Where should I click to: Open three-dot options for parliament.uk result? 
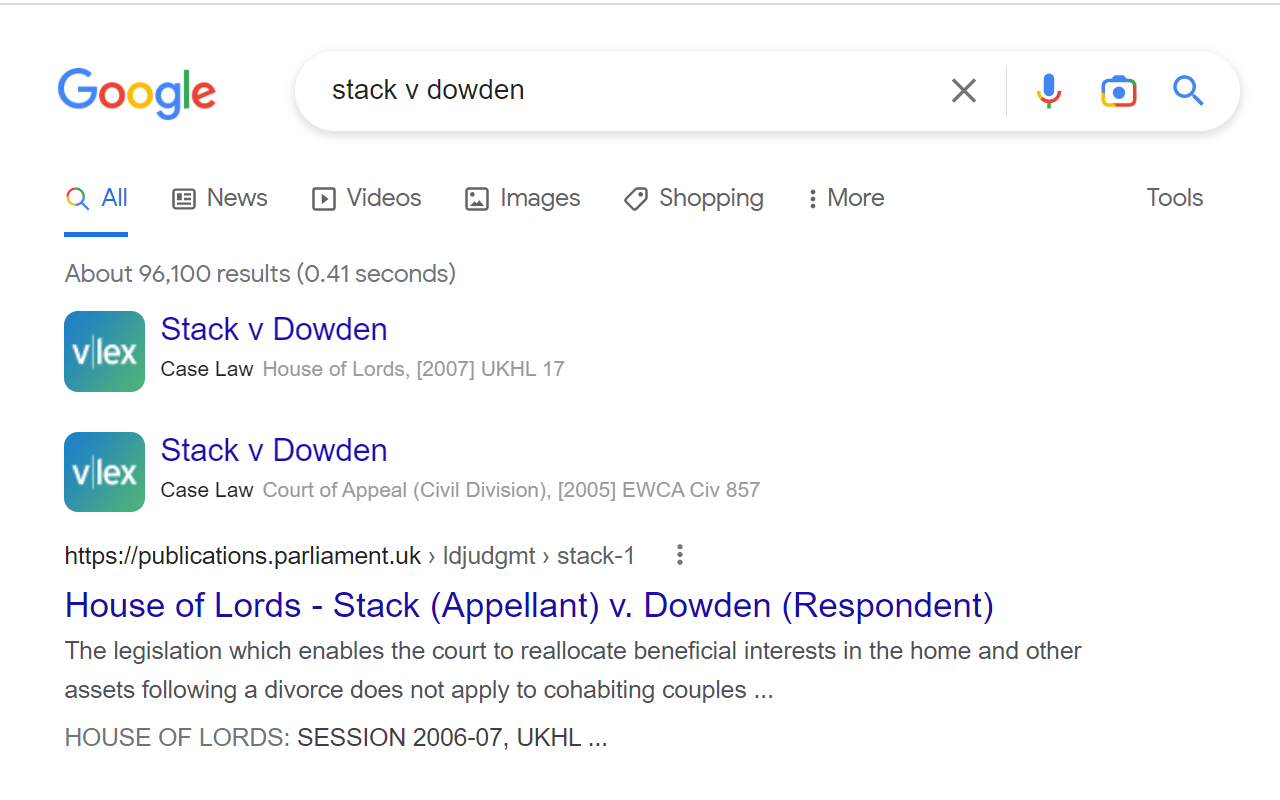(x=679, y=555)
